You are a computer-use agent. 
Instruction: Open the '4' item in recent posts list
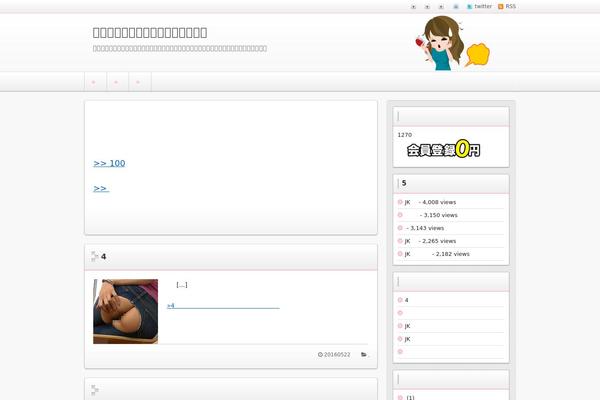click(x=406, y=300)
